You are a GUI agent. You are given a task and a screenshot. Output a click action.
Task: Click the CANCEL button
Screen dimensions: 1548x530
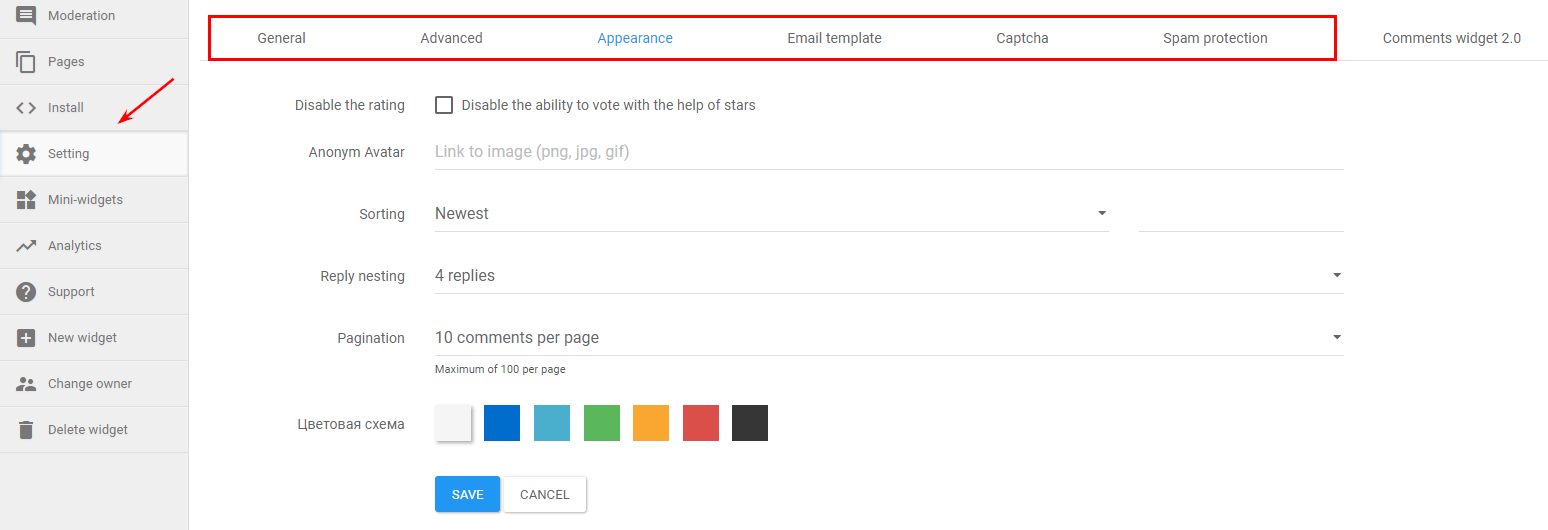[x=545, y=494]
